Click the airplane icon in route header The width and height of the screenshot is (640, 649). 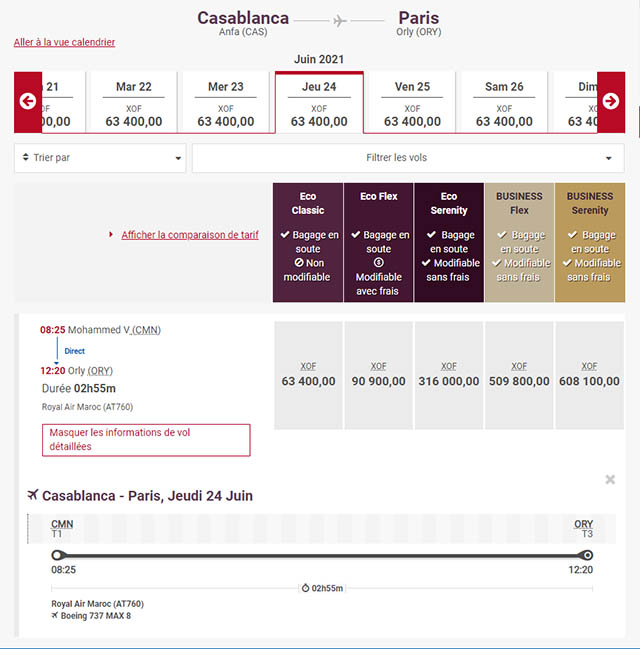(x=340, y=20)
